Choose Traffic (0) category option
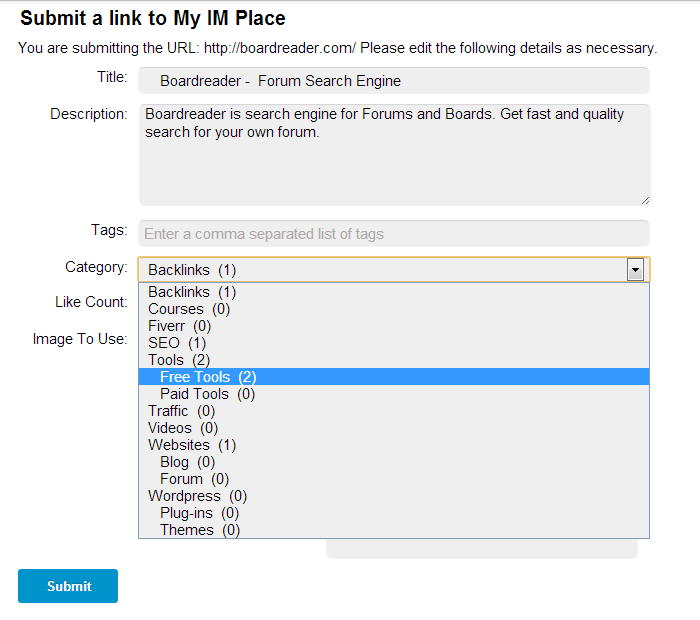The height and width of the screenshot is (620, 700). (x=394, y=411)
